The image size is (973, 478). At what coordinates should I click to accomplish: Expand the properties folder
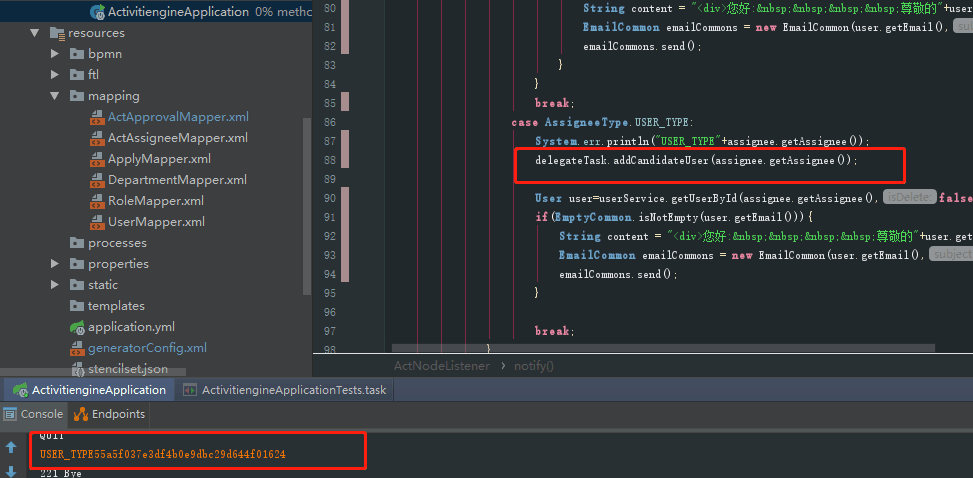coord(55,264)
